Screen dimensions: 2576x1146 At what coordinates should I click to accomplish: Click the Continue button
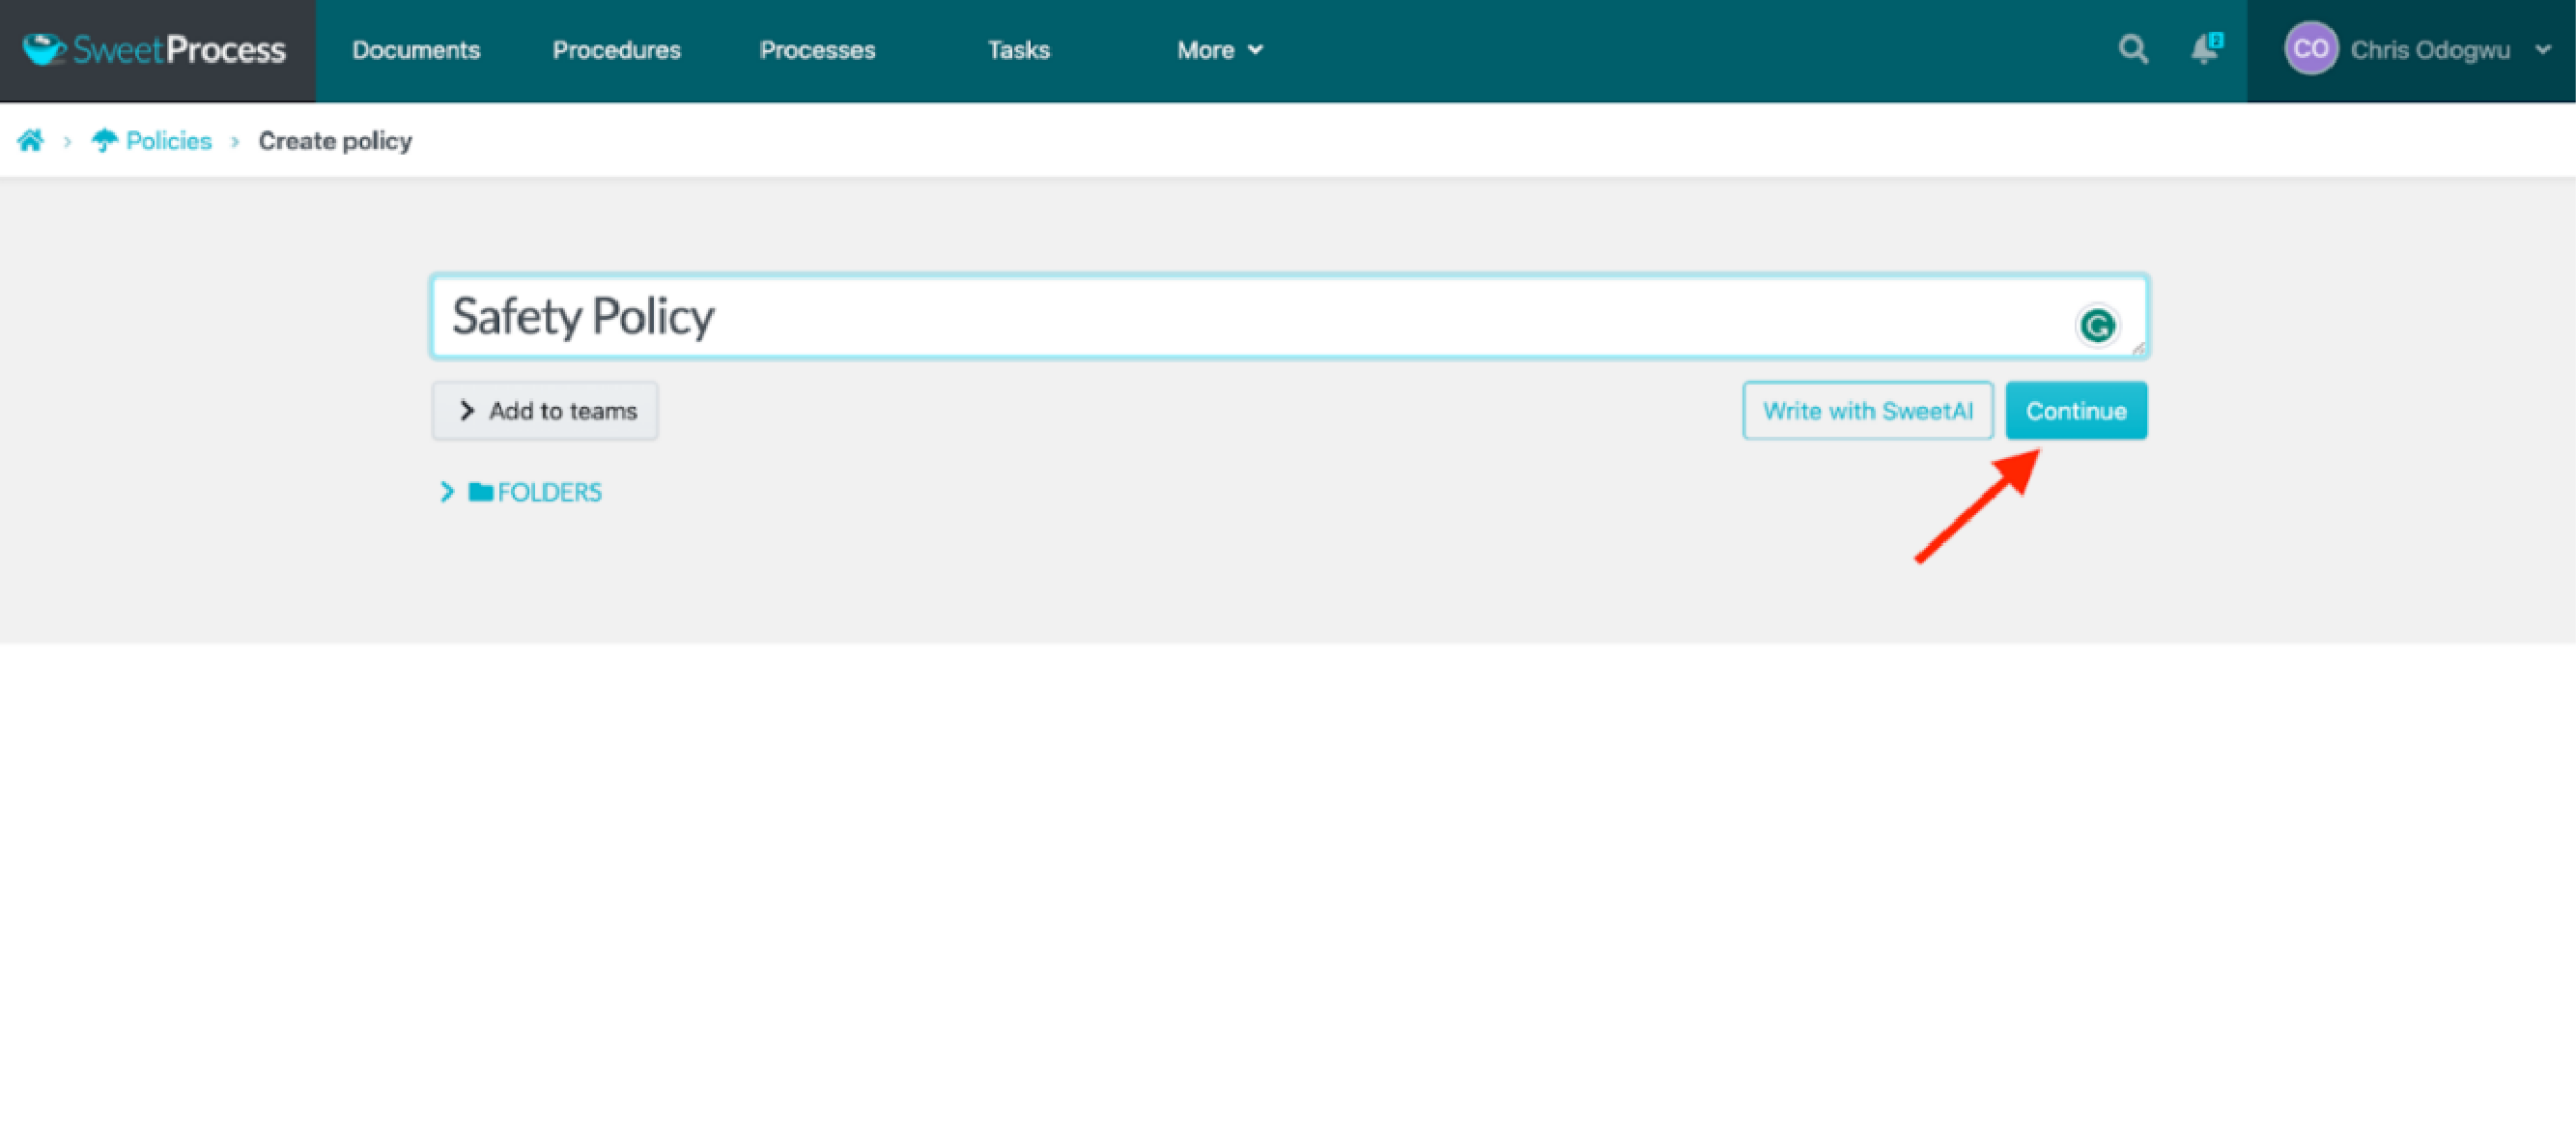(x=2074, y=411)
